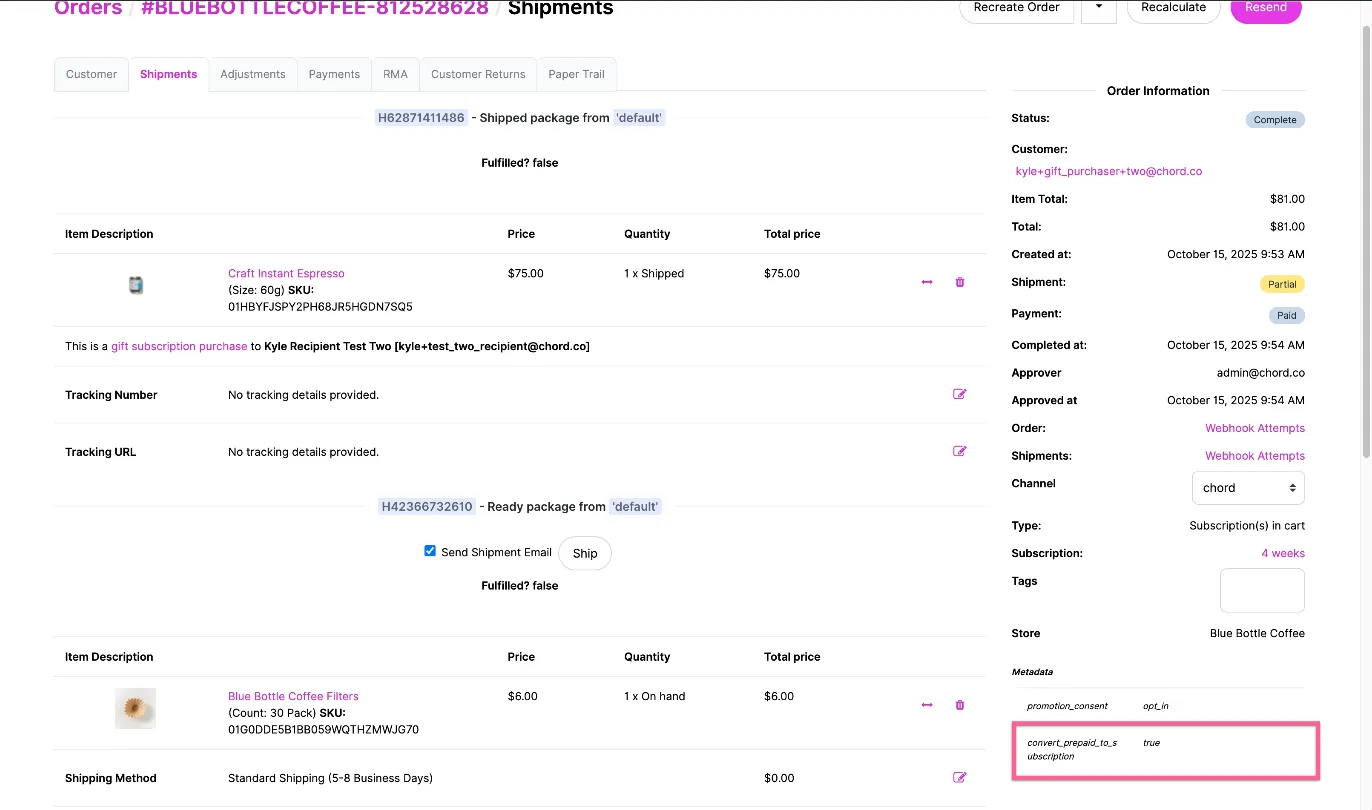Open the Paper Trail tab

tap(576, 74)
